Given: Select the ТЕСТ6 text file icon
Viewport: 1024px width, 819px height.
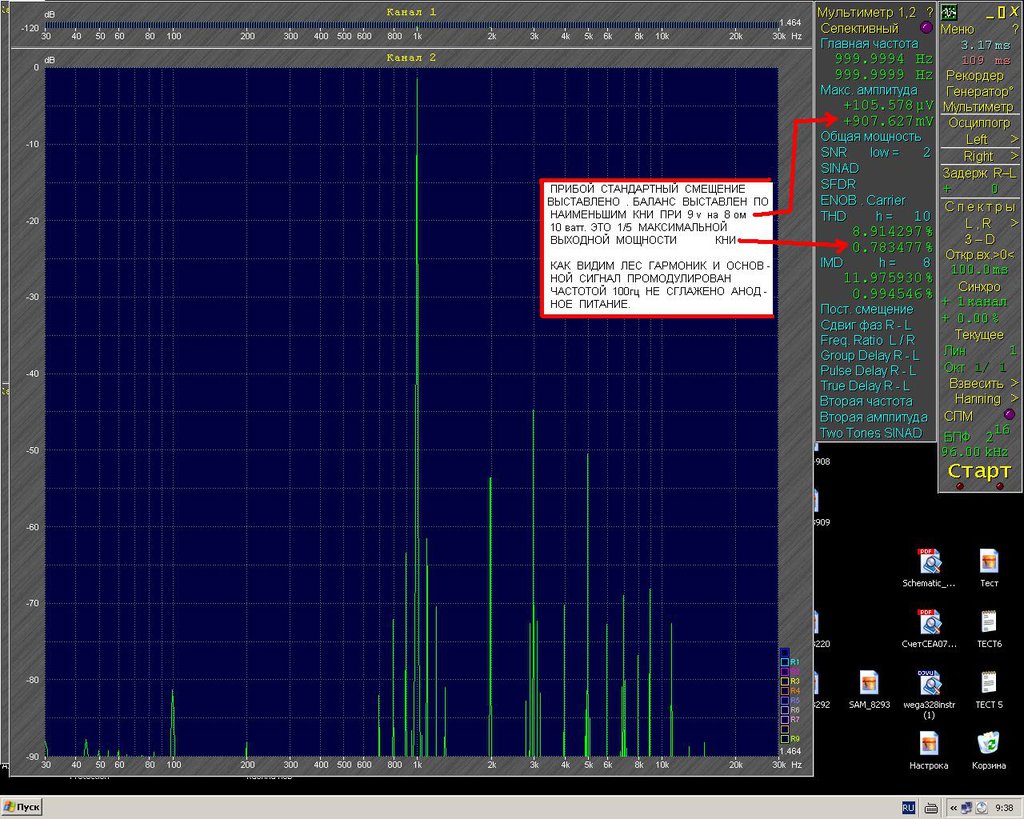Looking at the screenshot, I should point(989,622).
